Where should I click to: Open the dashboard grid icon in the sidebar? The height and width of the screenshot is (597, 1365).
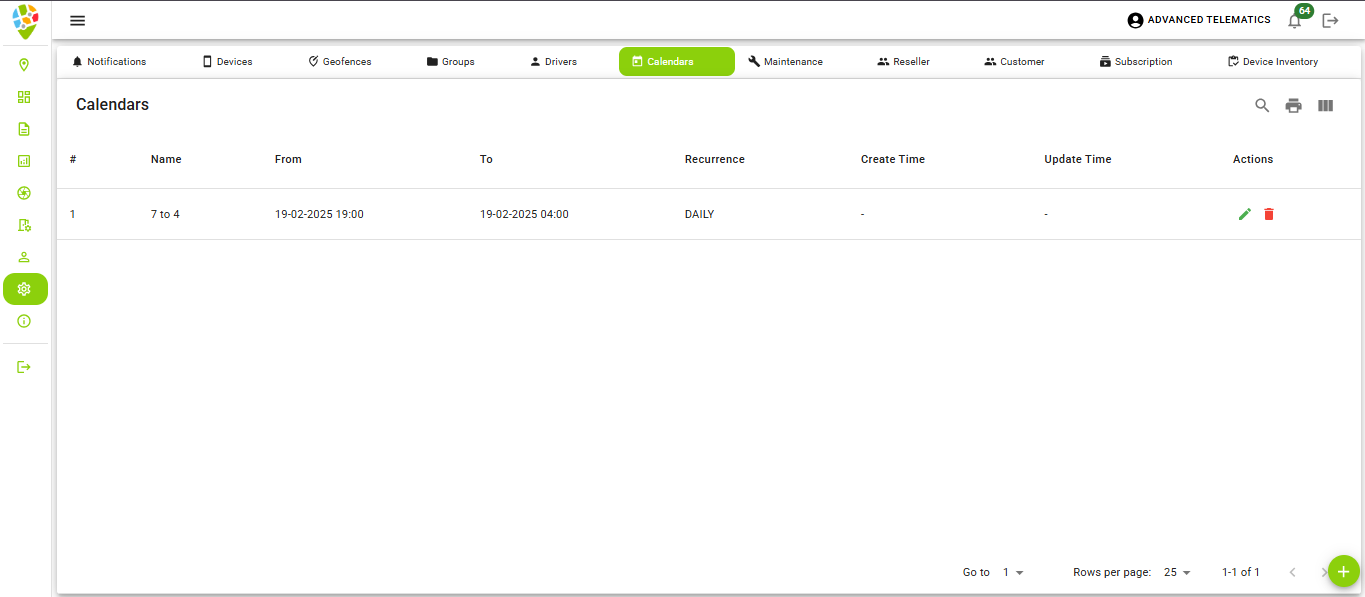[25, 97]
